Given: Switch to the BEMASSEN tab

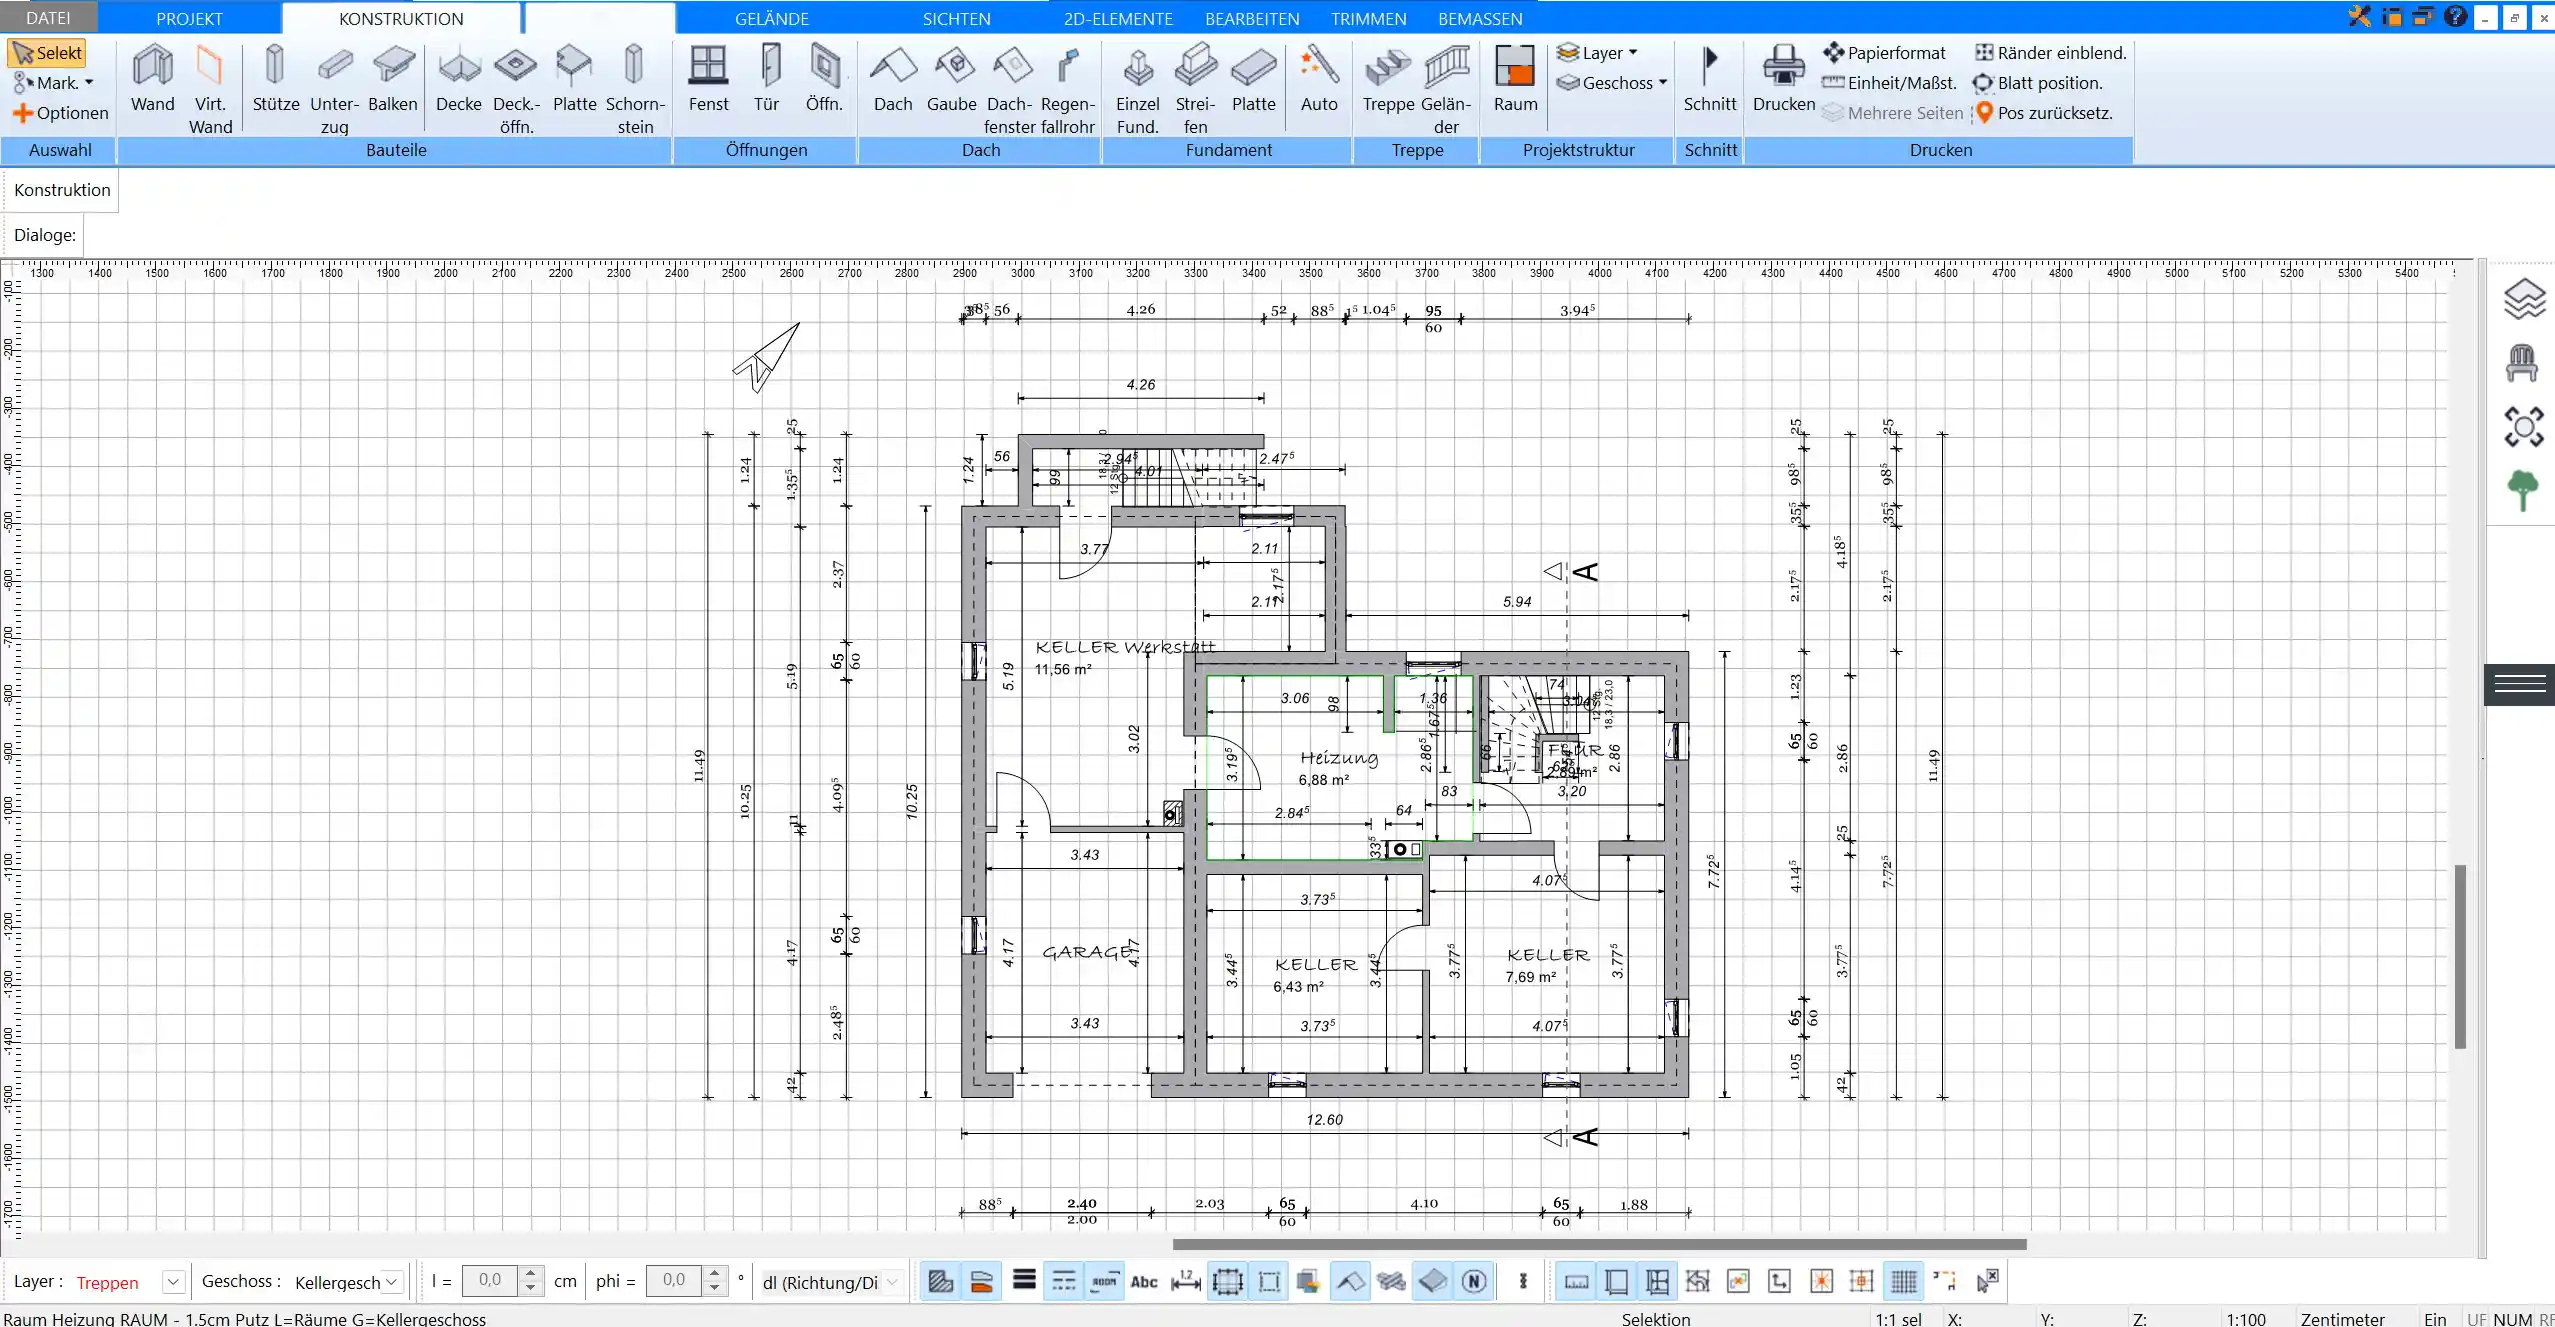Looking at the screenshot, I should point(1480,18).
